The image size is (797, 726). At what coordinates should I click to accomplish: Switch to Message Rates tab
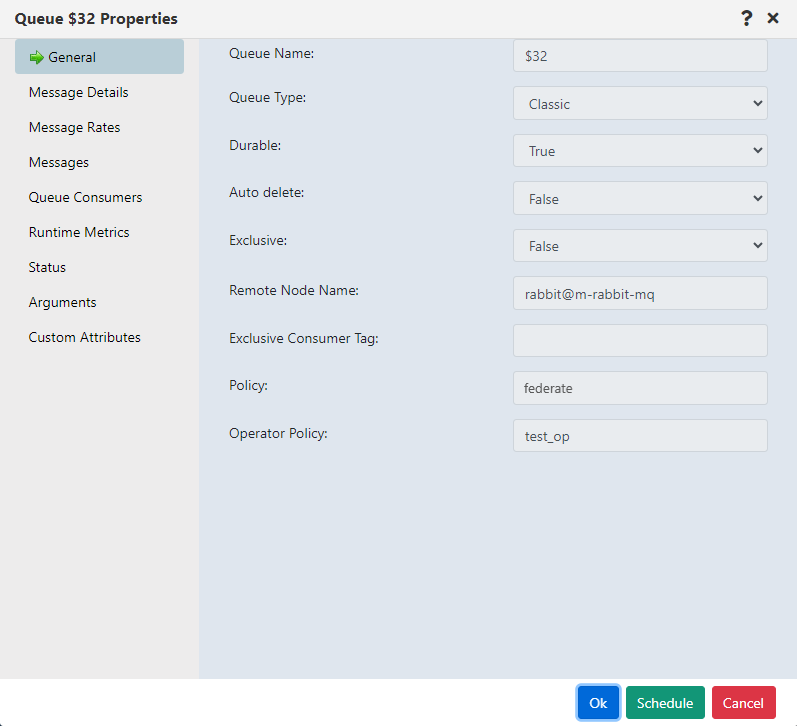(75, 127)
